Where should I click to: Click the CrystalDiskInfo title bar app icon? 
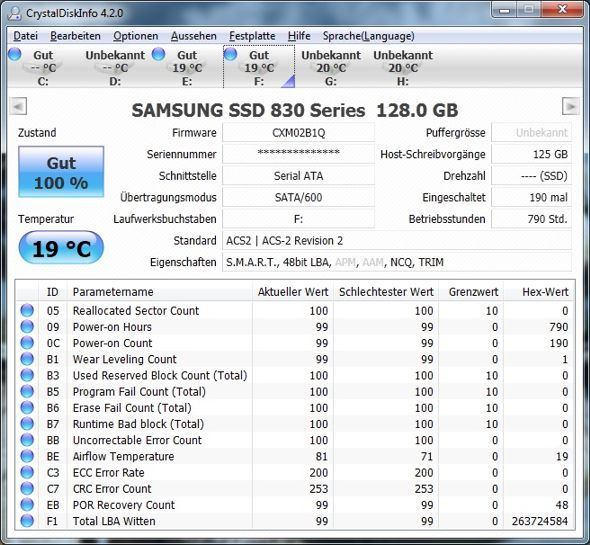[15, 13]
